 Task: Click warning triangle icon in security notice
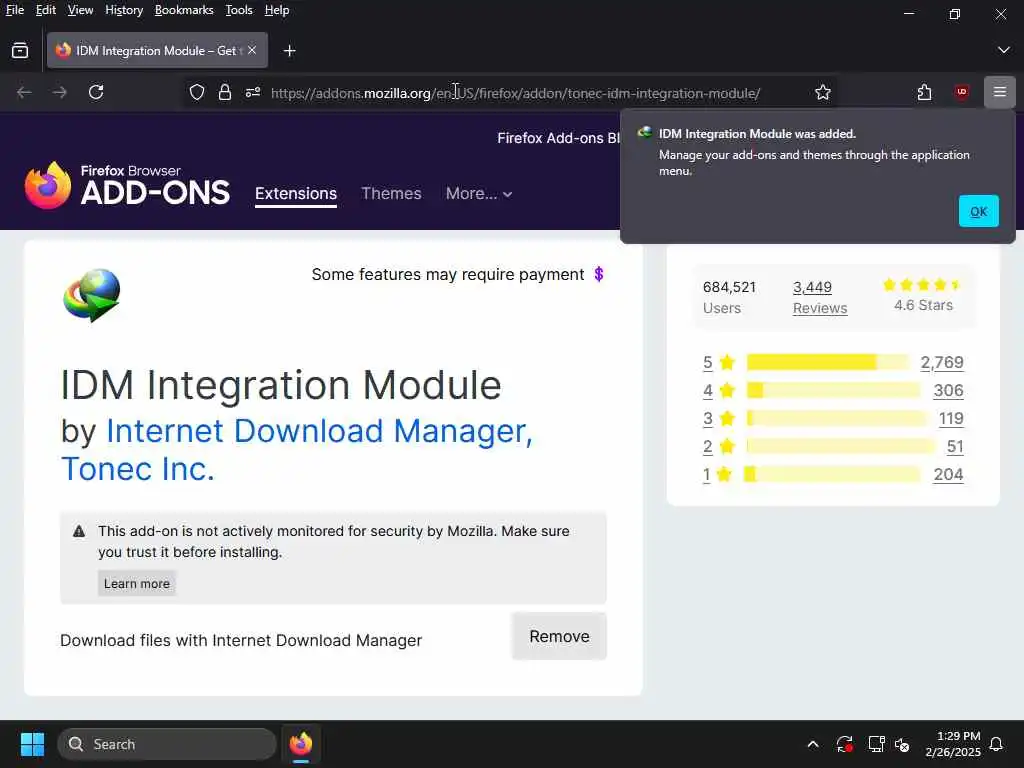[79, 531]
